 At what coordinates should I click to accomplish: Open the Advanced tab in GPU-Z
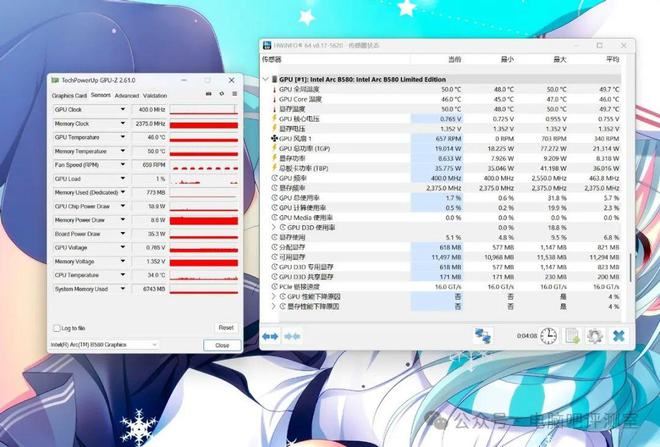click(127, 96)
